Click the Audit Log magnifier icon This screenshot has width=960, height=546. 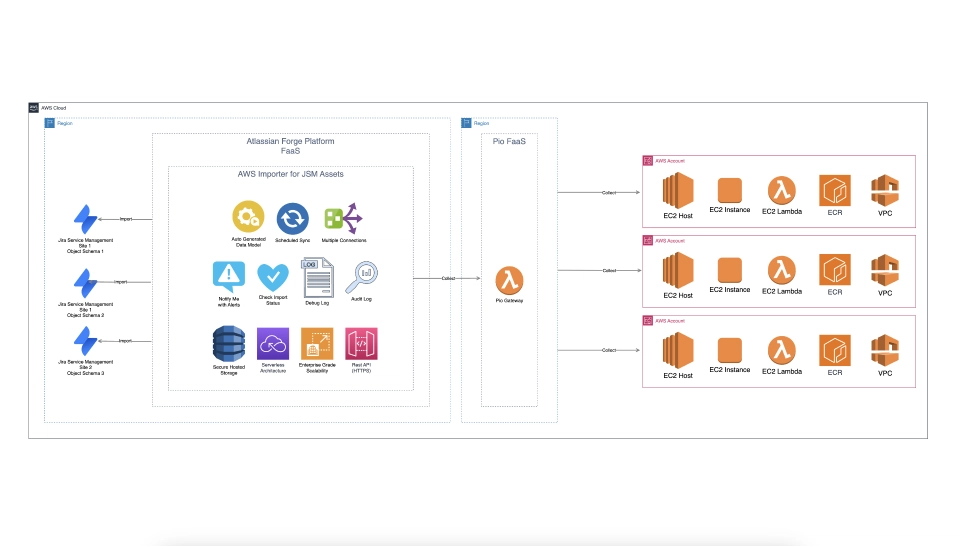[x=360, y=275]
